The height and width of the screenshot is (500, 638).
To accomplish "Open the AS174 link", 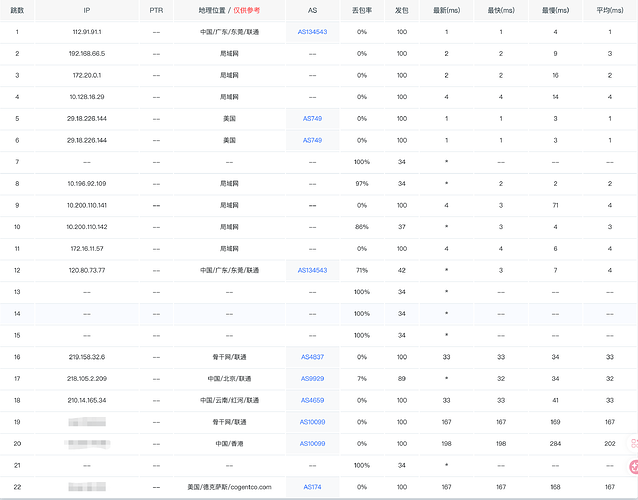I will tap(312, 487).
